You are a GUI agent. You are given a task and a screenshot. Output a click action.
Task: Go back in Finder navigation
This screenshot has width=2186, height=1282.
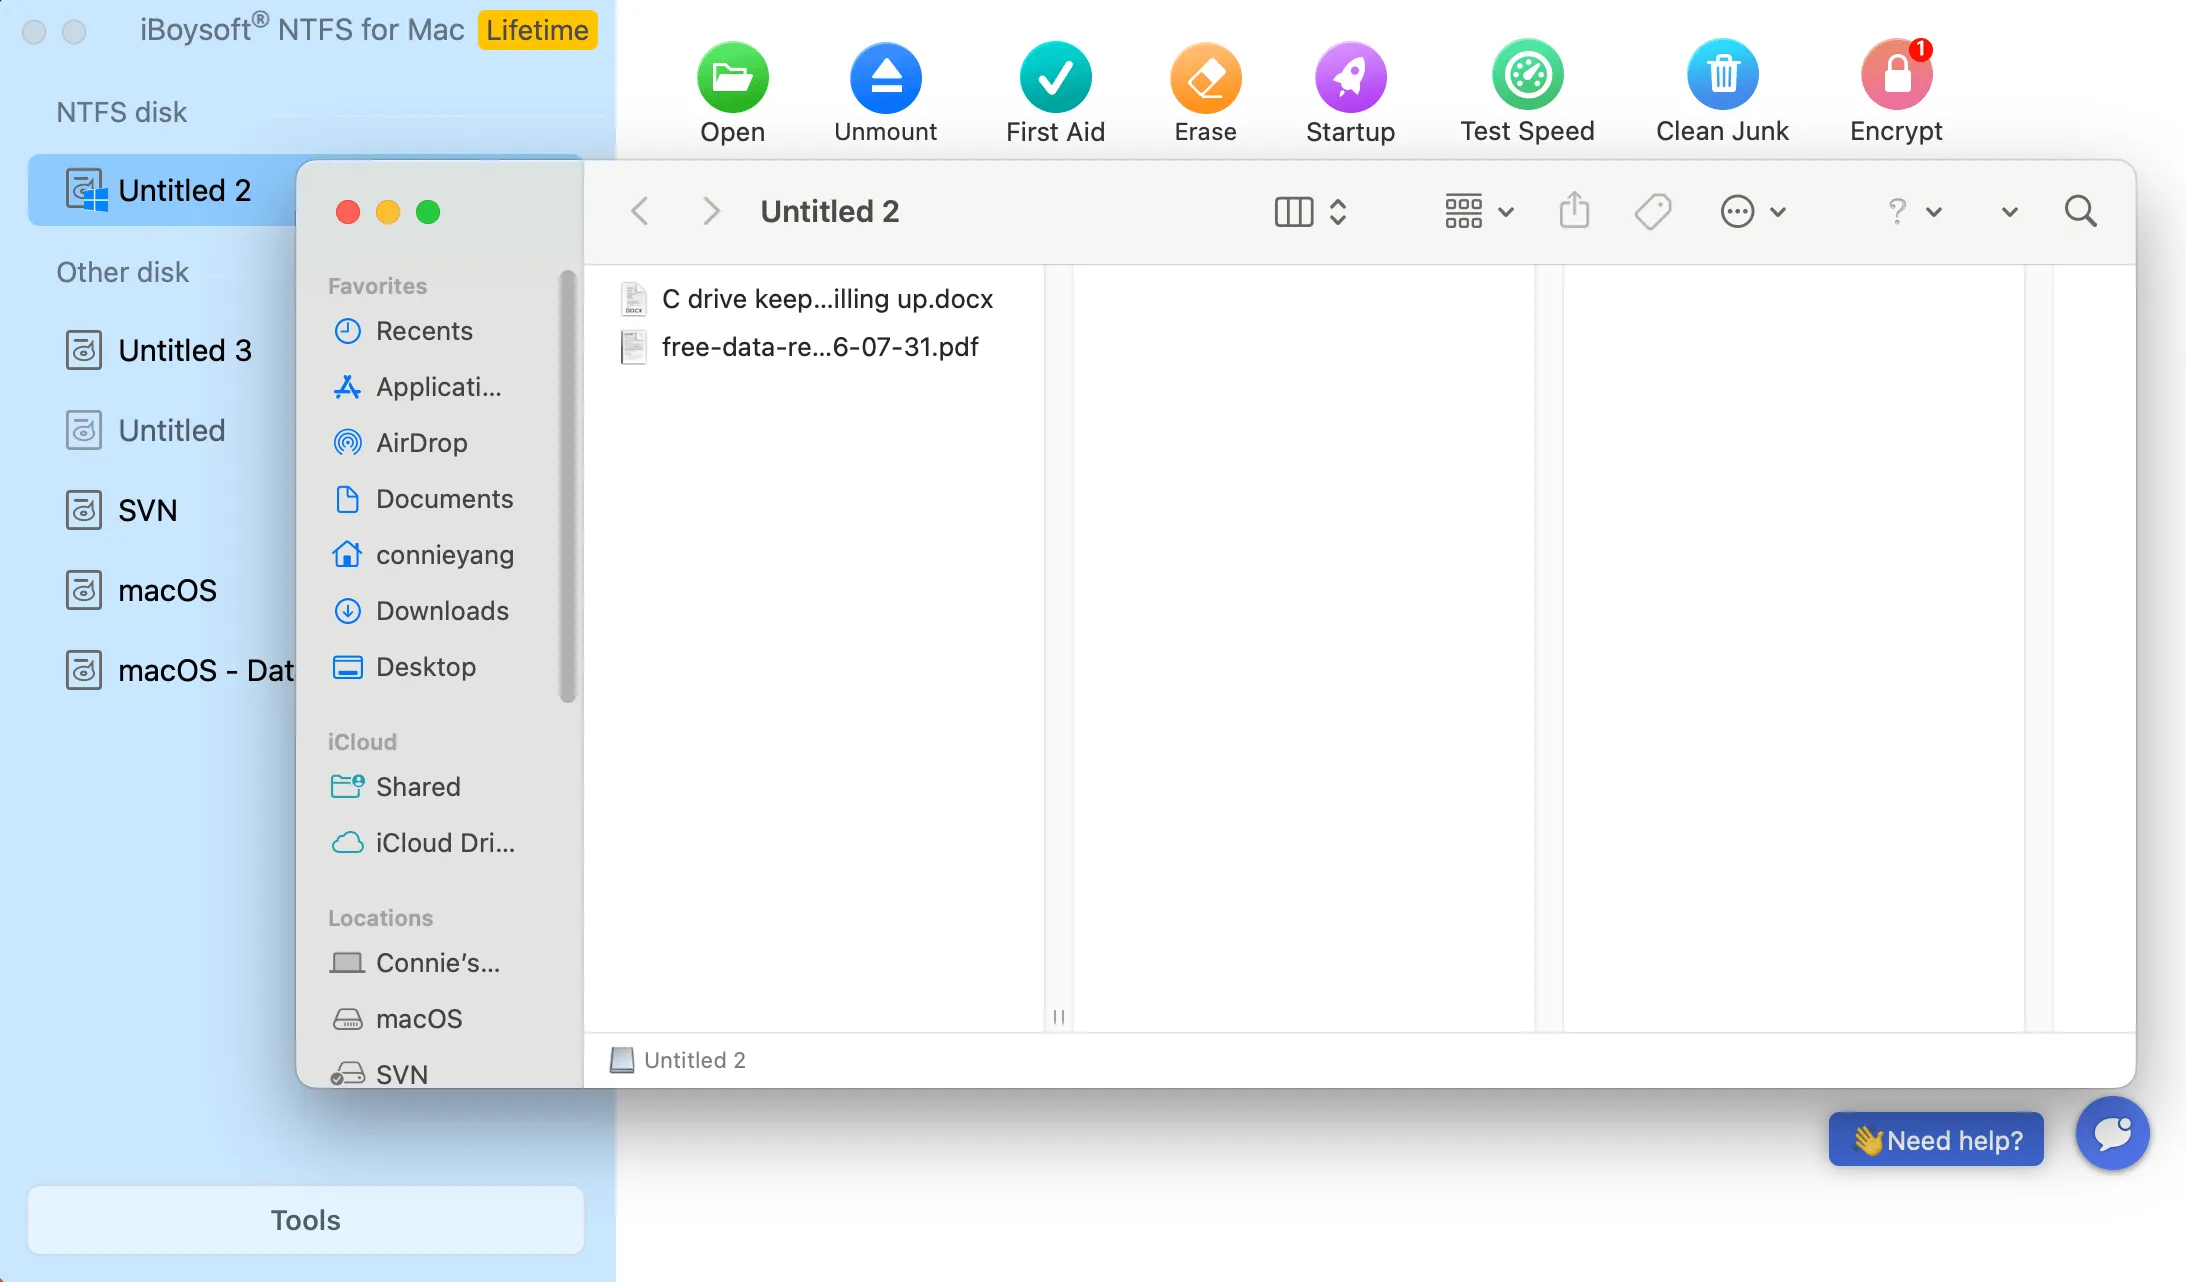(640, 211)
